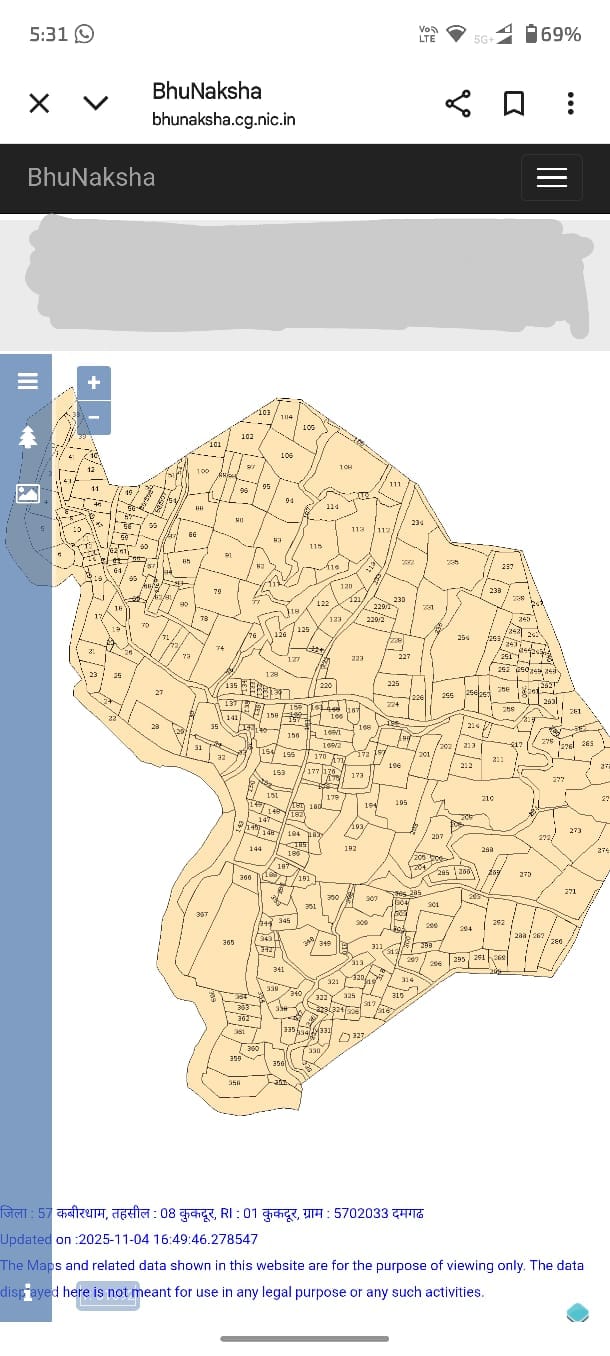Click the info icon at bottom left
Viewport: 610px width, 1356px height.
coord(27,1292)
